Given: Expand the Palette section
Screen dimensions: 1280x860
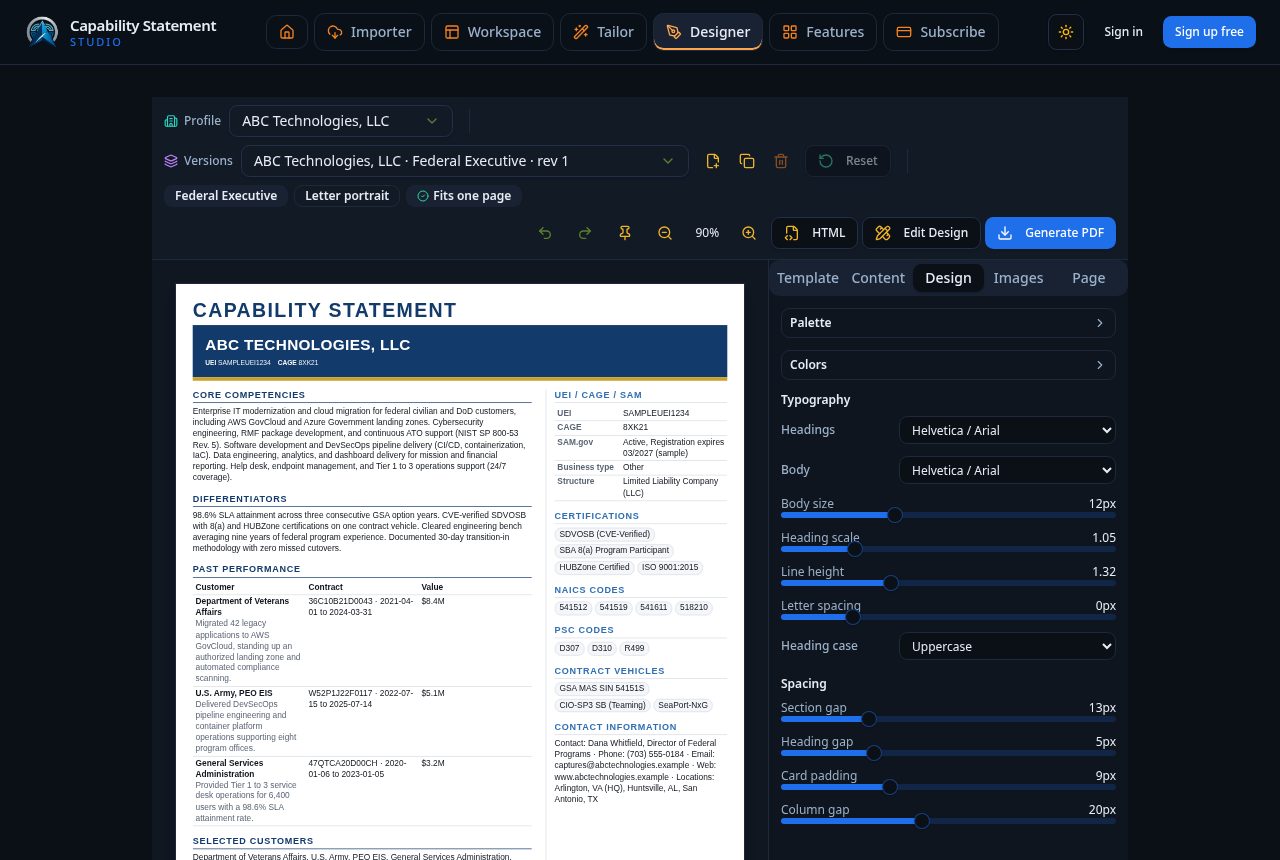Looking at the screenshot, I should point(948,323).
